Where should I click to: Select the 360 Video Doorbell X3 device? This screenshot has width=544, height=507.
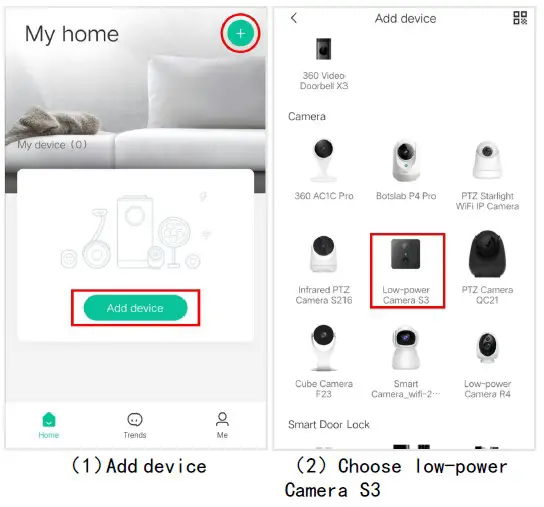[x=324, y=64]
